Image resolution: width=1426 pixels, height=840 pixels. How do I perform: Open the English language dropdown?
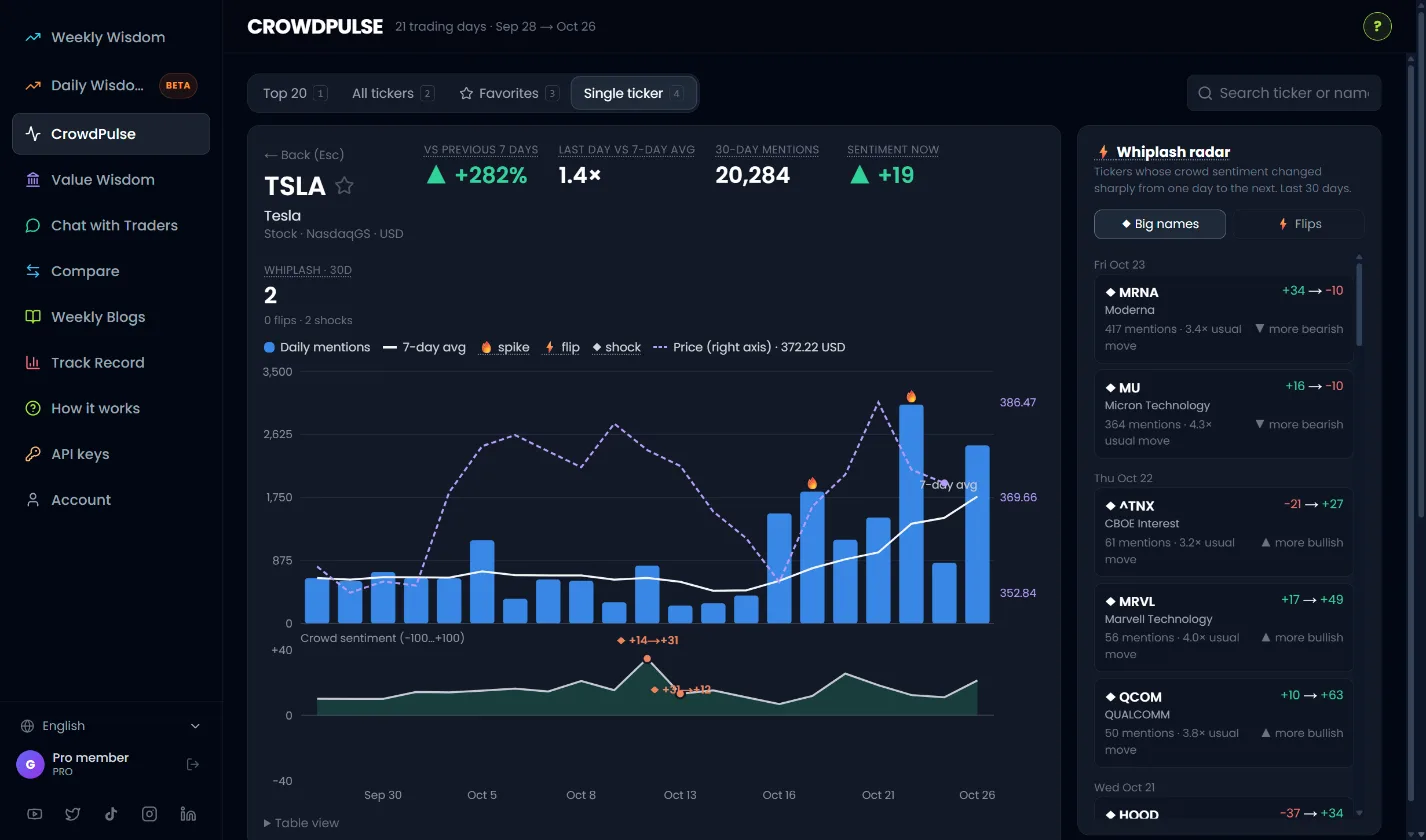tap(110, 726)
